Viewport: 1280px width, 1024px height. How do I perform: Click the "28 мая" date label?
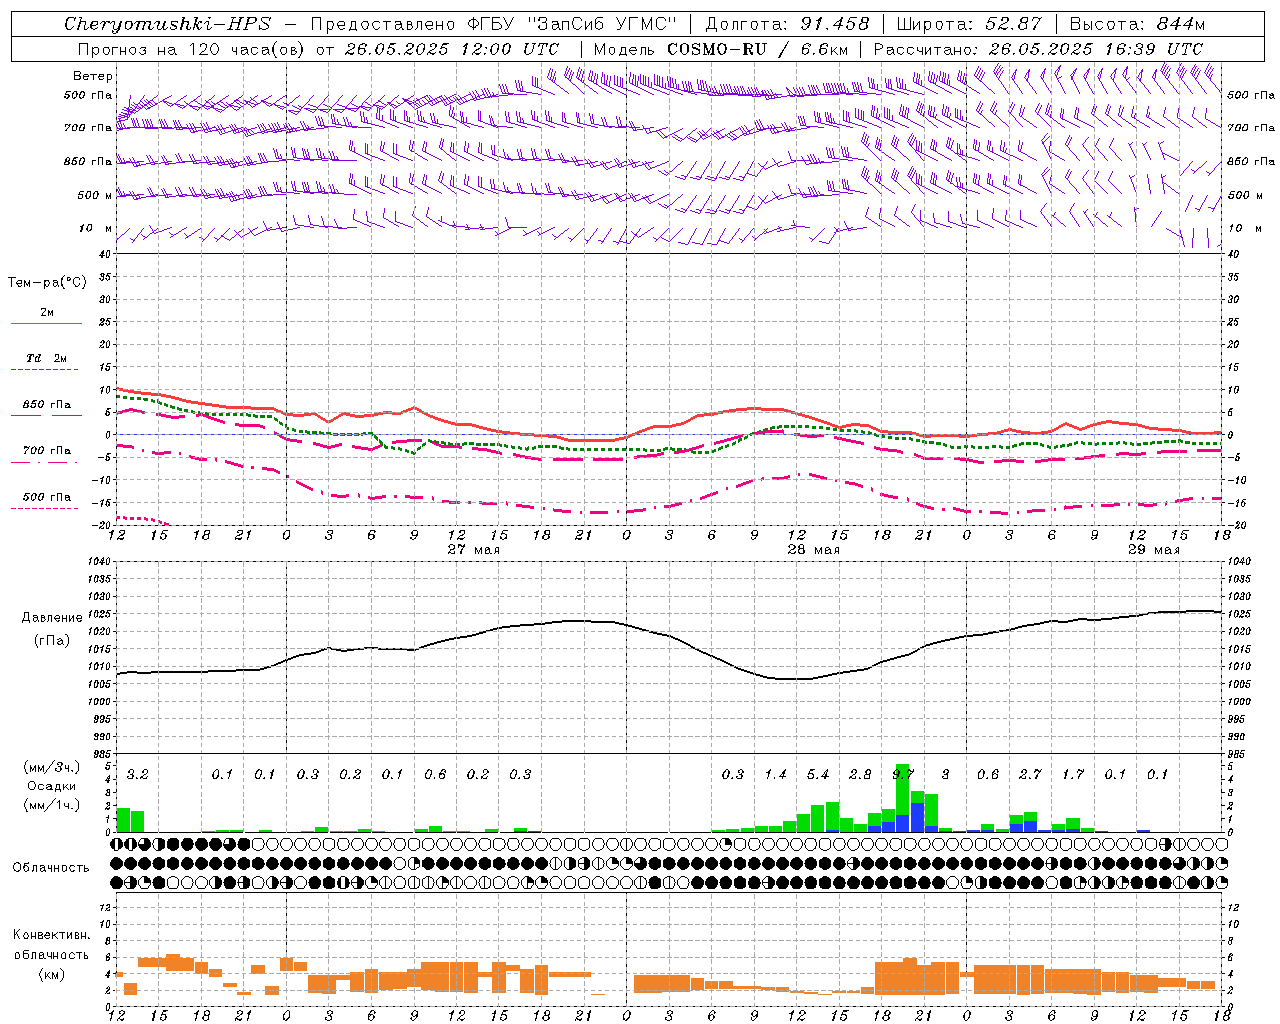click(814, 550)
